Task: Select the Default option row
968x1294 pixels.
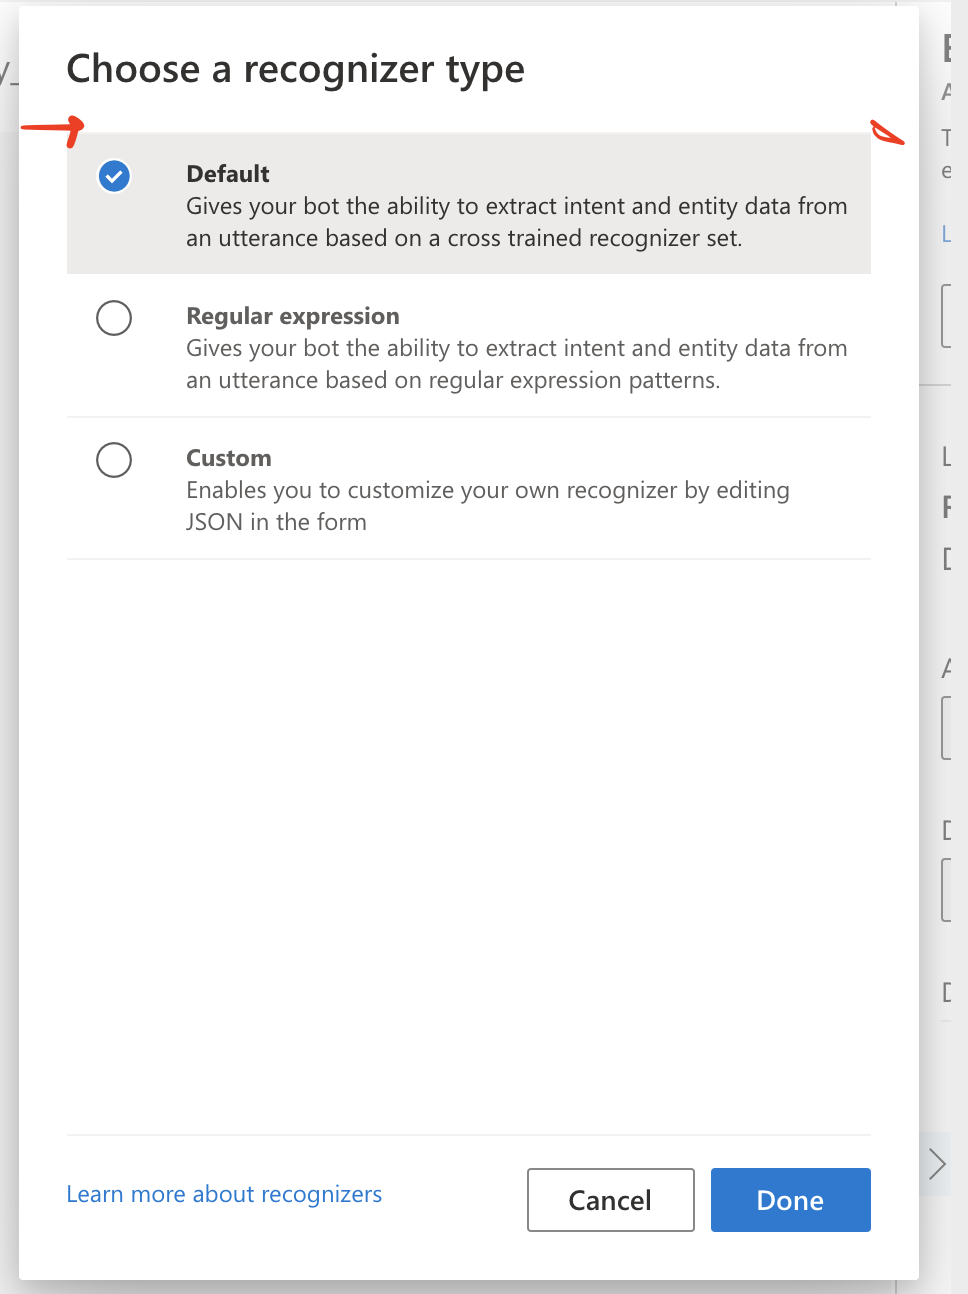Action: 468,202
